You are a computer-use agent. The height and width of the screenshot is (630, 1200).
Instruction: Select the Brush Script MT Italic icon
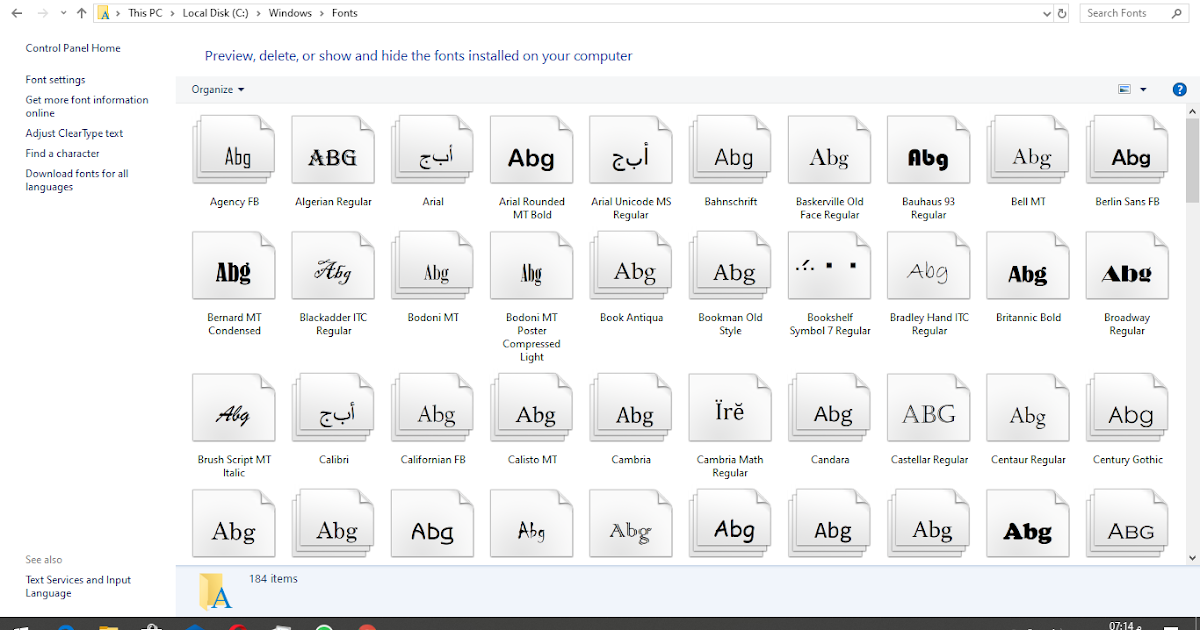click(x=234, y=408)
